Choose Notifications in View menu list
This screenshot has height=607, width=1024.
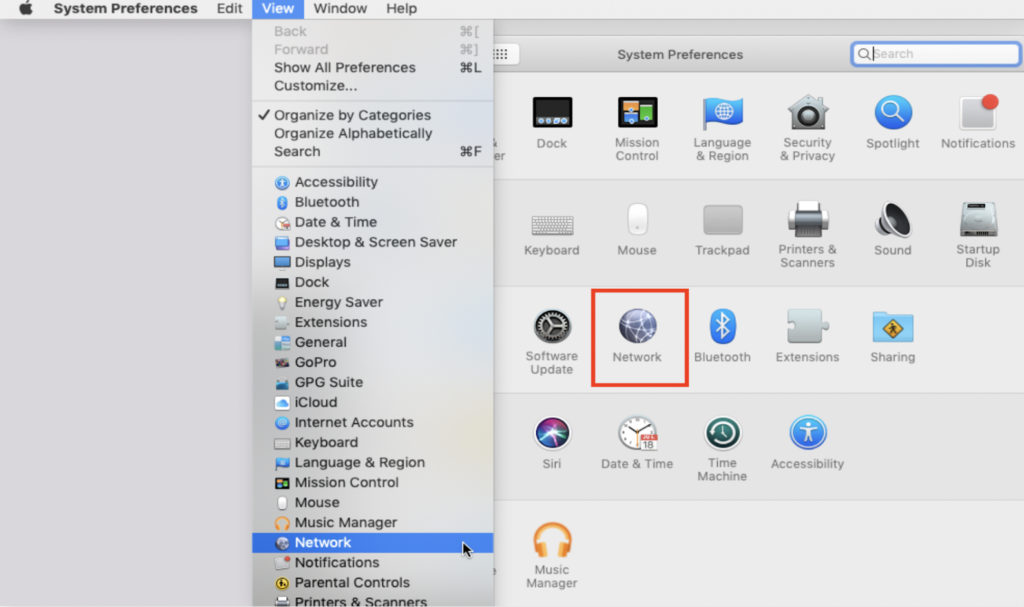373,563
